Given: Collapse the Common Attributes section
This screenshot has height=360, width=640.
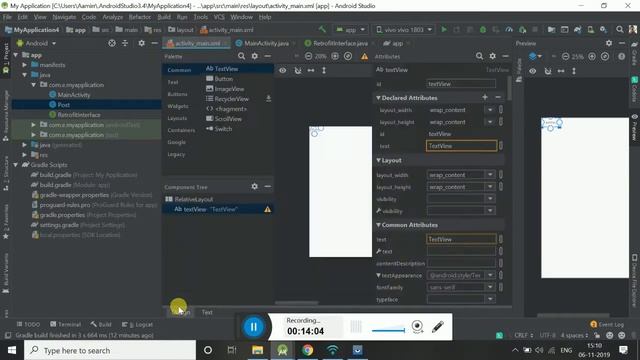Looking at the screenshot, I should [x=378, y=225].
